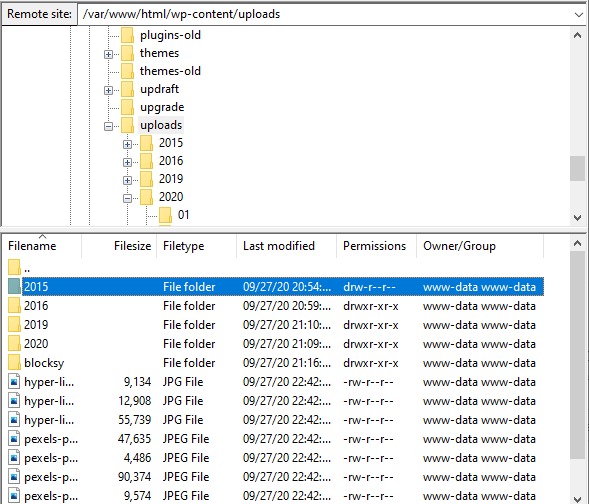Select themes-old folder in tree
The image size is (589, 504).
(170, 71)
